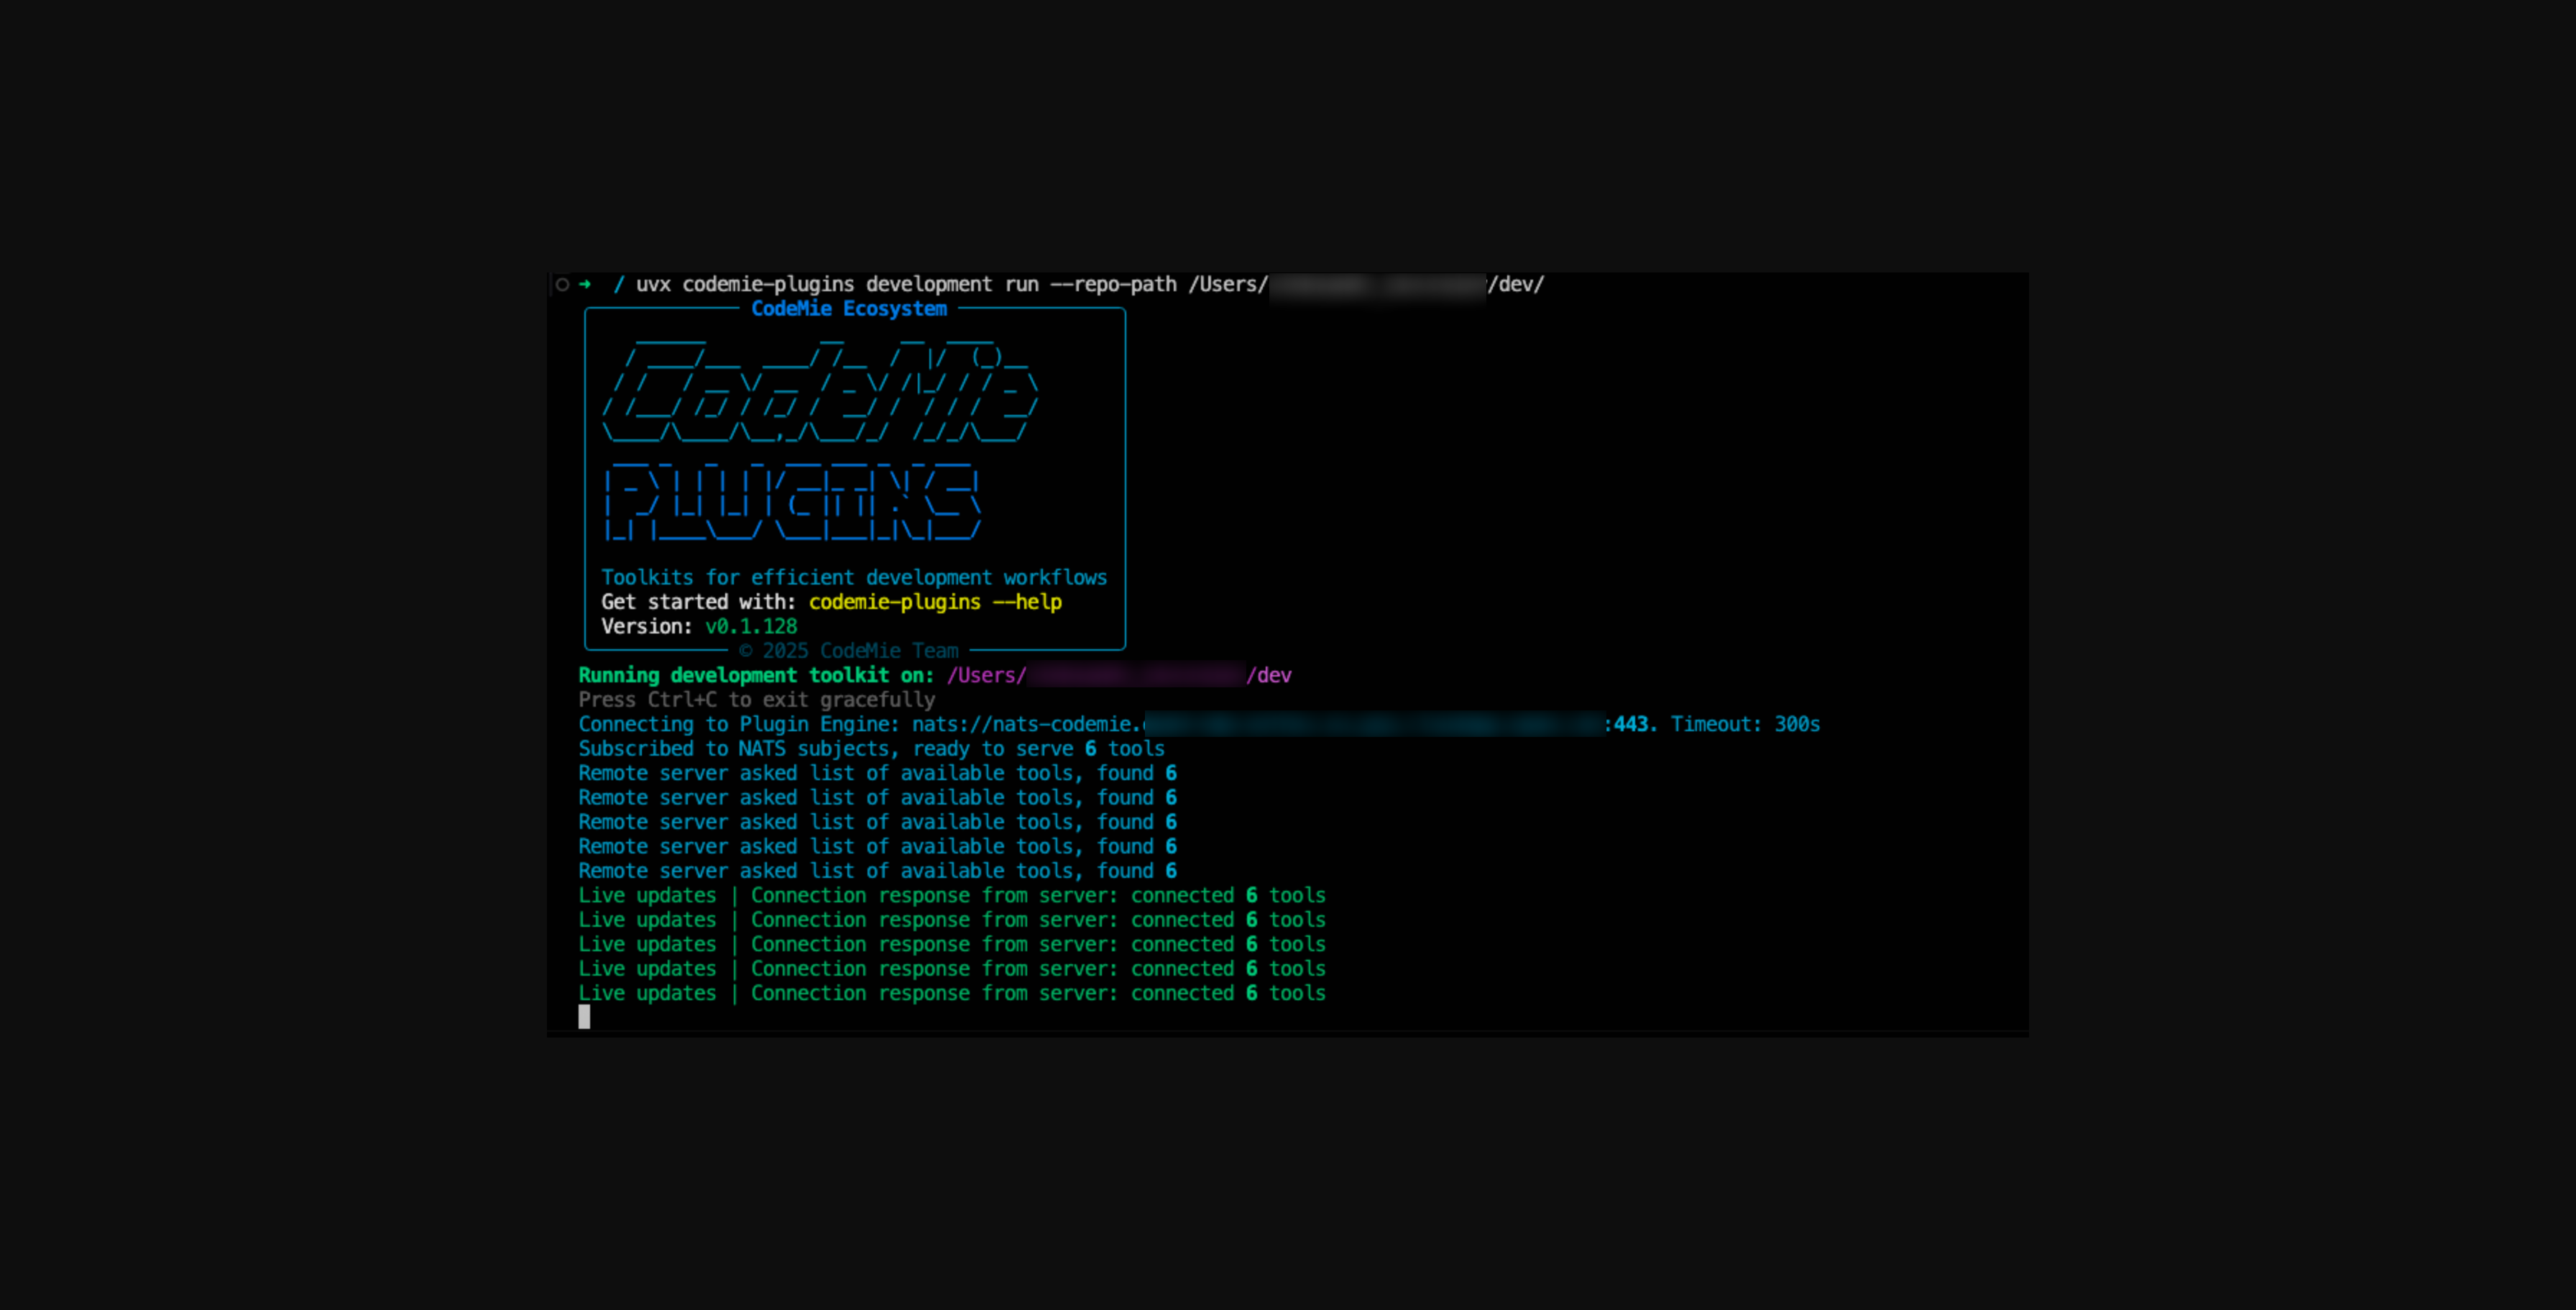This screenshot has height=1310, width=2576.
Task: Click the copyright 2025 CodeMie Team line
Action: (849, 650)
